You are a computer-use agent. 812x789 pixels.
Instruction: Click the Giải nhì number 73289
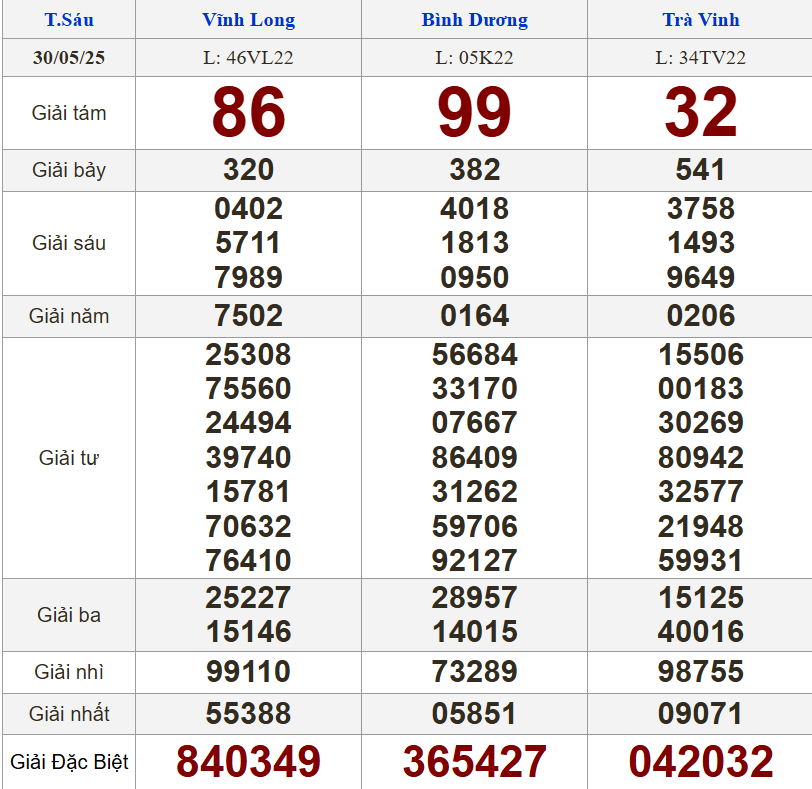[x=474, y=672]
